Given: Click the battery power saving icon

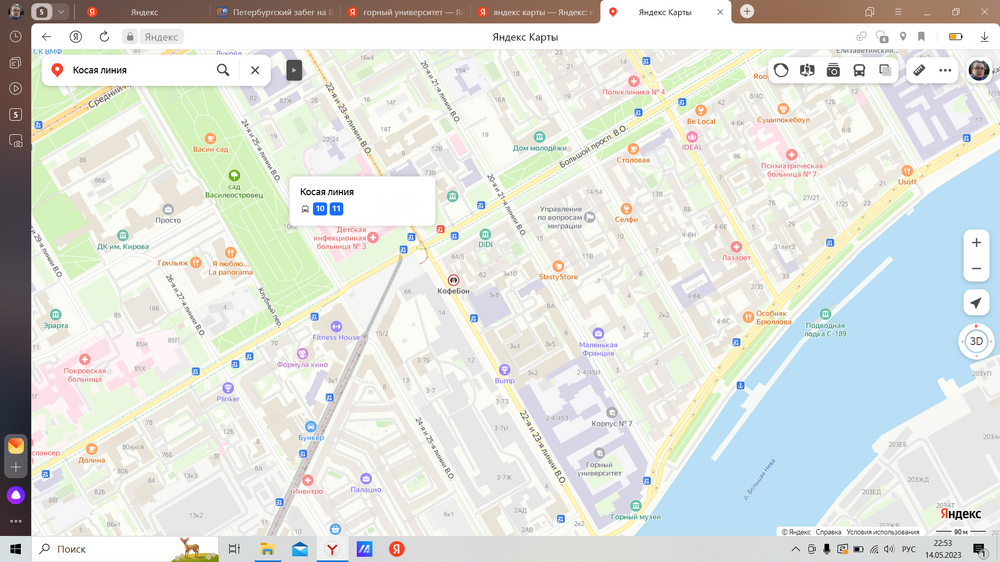Looking at the screenshot, I should [955, 37].
